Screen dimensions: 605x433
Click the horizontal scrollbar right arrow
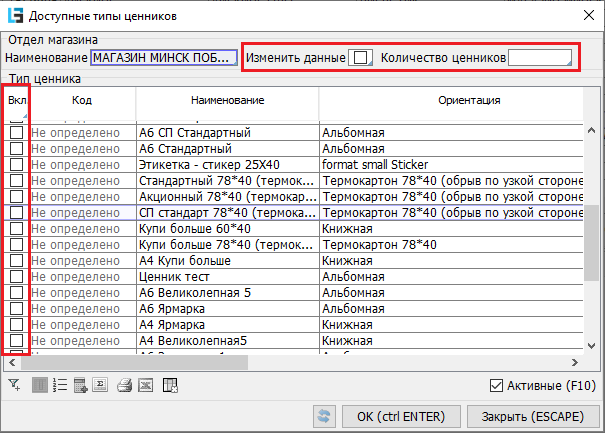tap(574, 363)
